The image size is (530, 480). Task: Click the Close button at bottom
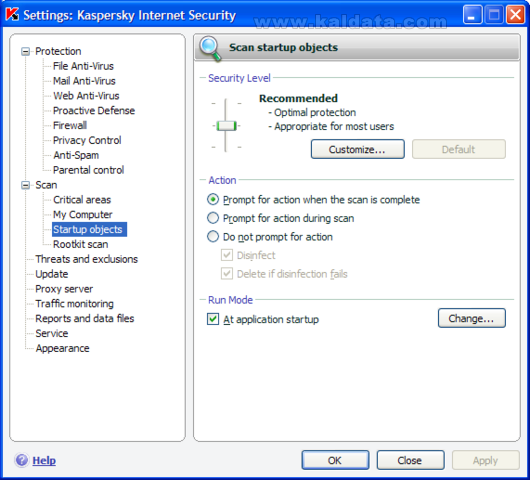(410, 460)
